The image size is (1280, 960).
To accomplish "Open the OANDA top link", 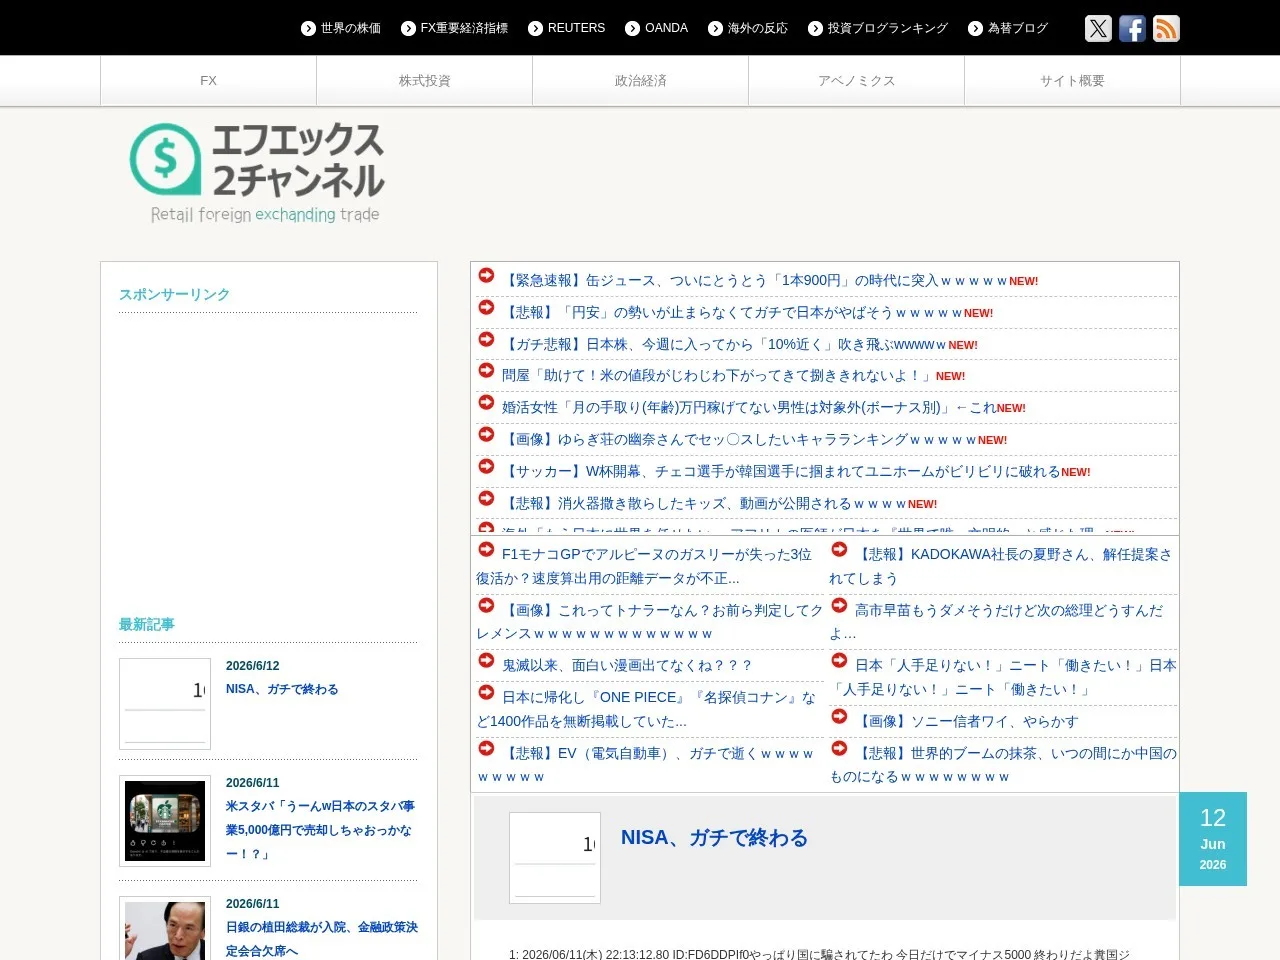I will [666, 28].
